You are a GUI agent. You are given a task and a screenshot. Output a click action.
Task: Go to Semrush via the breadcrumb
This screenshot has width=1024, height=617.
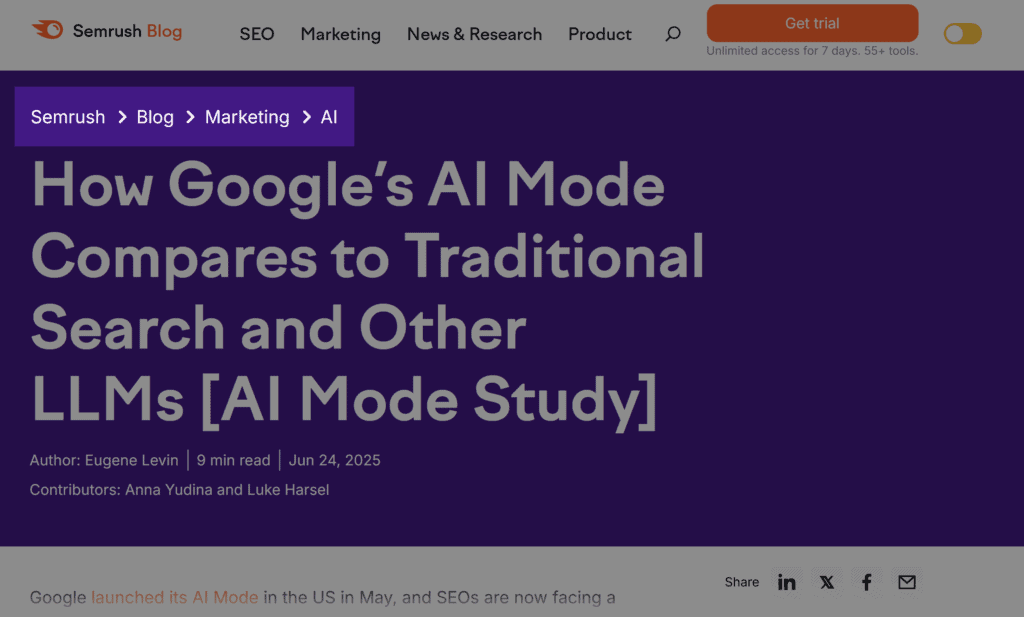67,117
